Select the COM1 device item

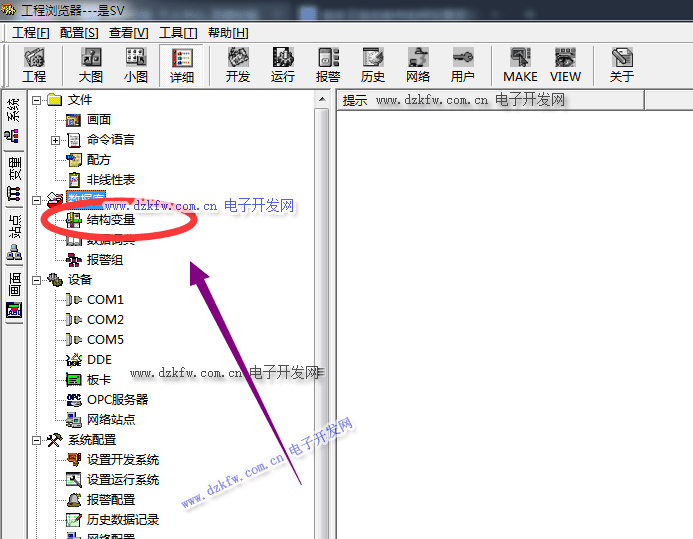(x=105, y=300)
